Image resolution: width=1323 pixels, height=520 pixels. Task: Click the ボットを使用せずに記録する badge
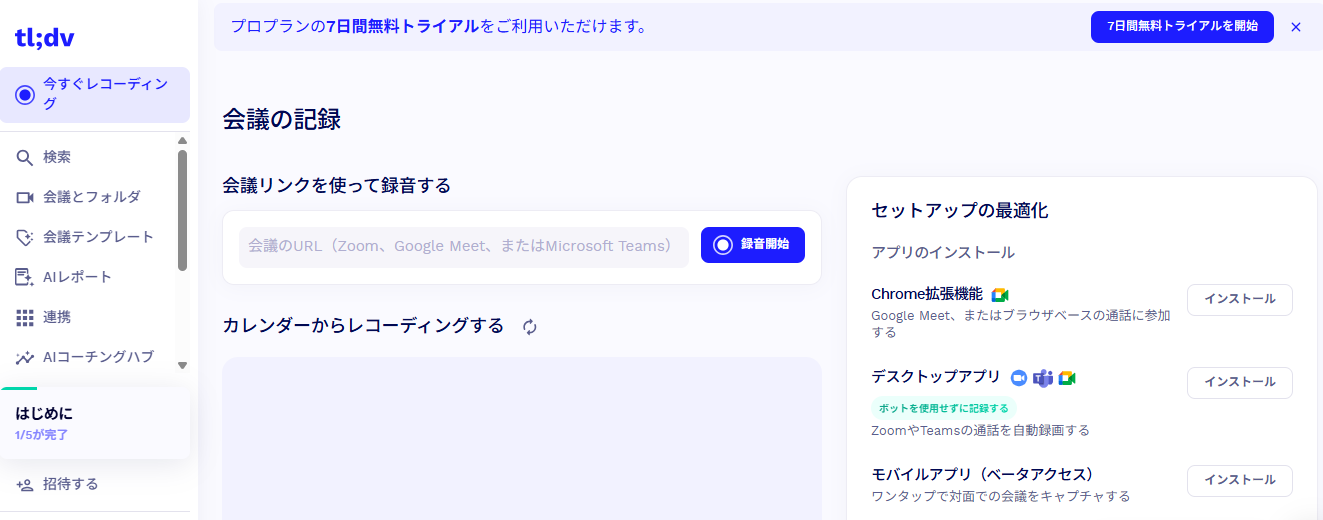click(944, 408)
